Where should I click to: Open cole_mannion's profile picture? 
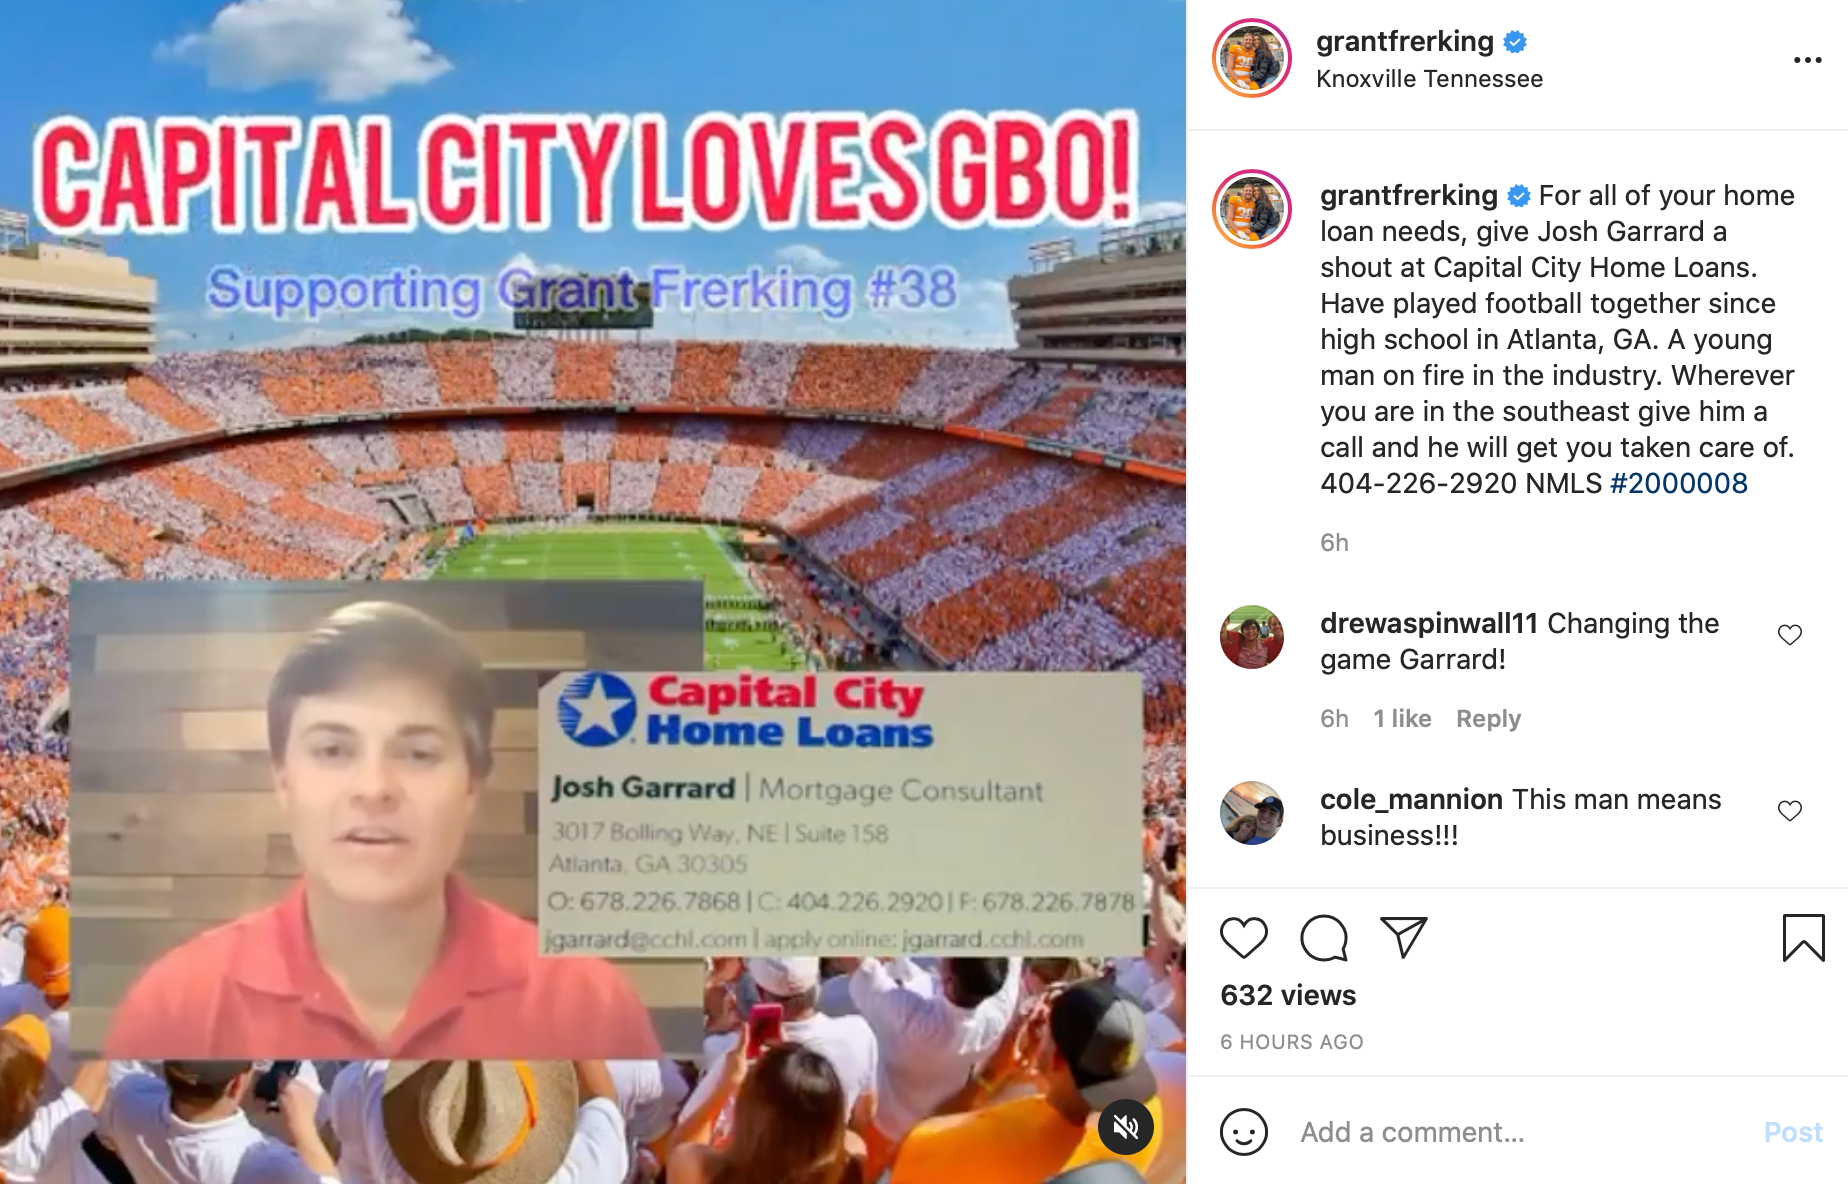coord(1252,813)
